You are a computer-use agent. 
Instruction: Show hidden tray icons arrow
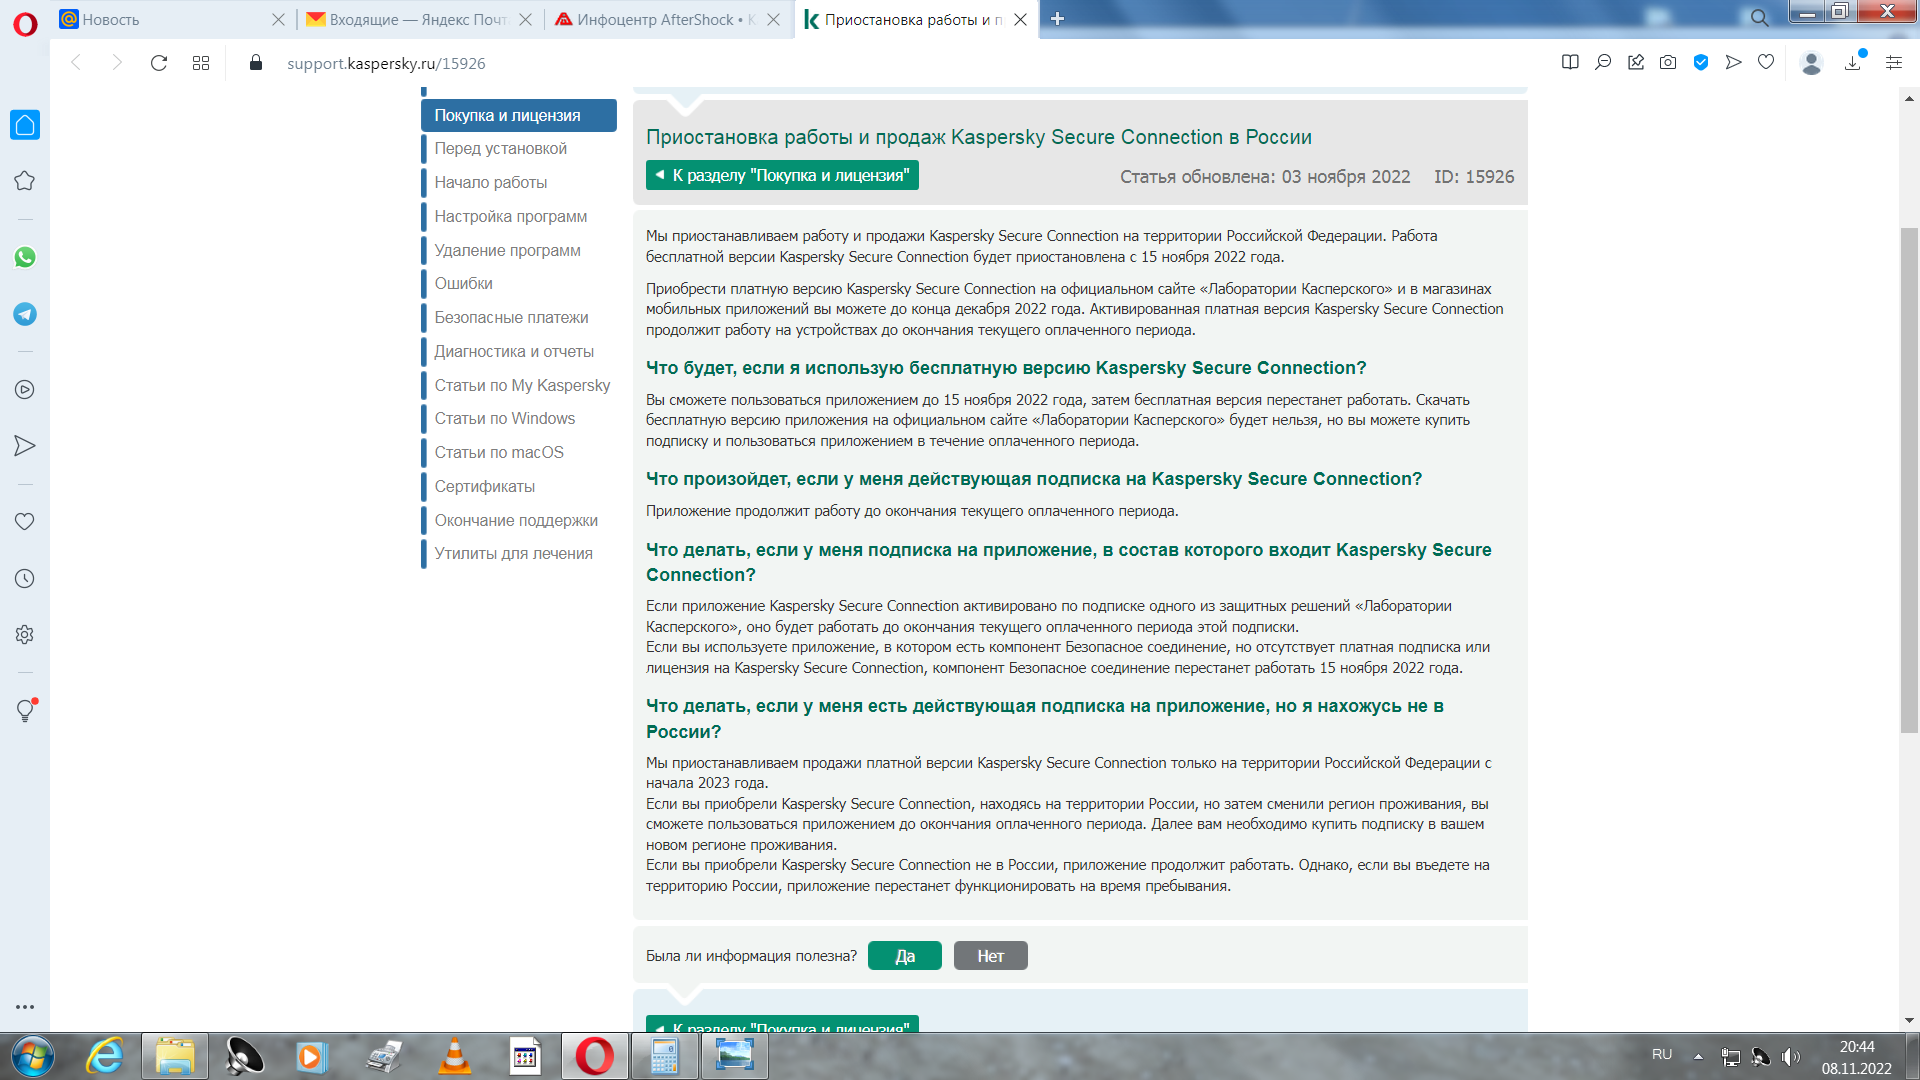point(1698,1056)
